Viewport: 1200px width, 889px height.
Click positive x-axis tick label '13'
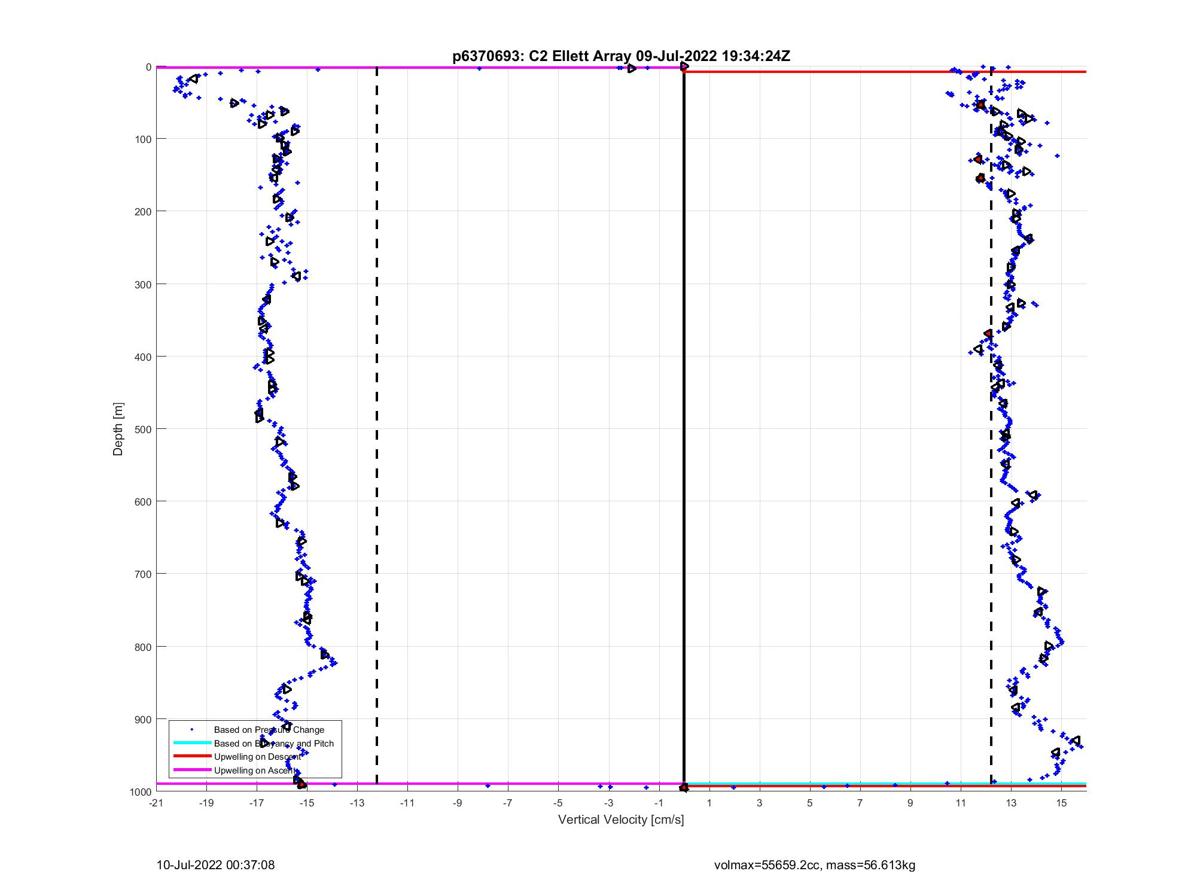[1011, 803]
